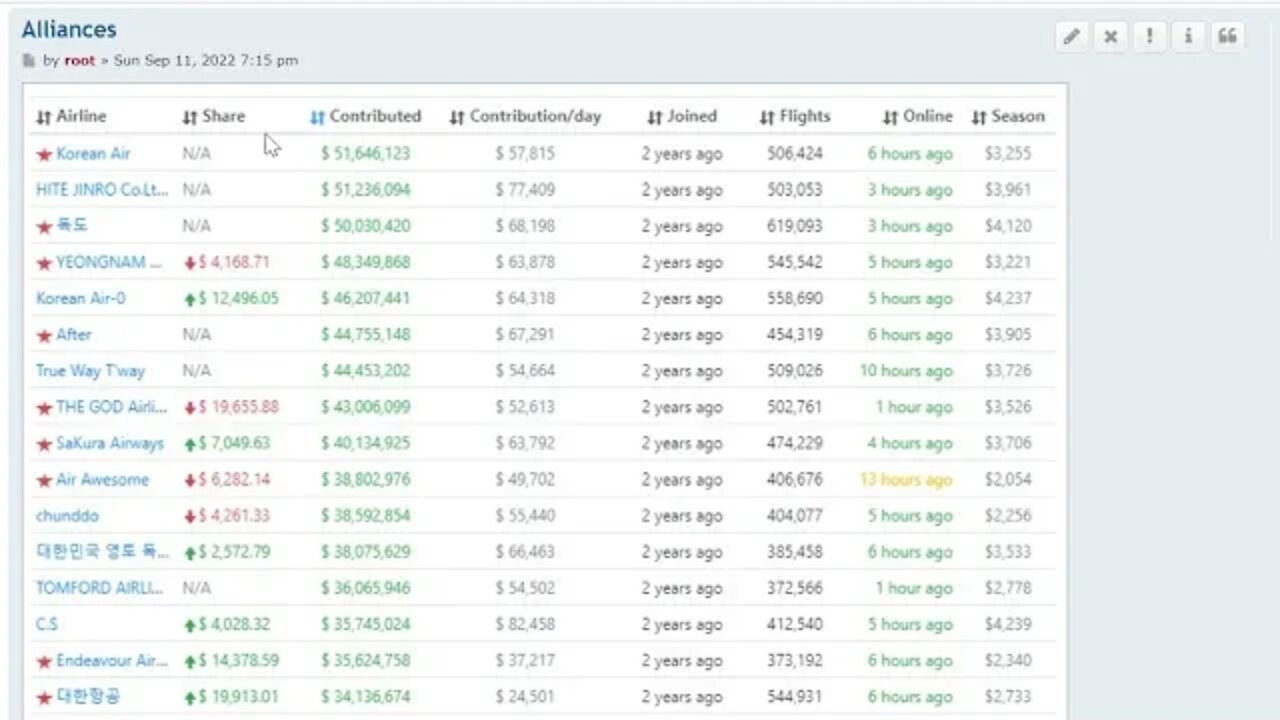This screenshot has width=1280, height=720.
Task: Open the After airline link
Action: pyautogui.click(x=74, y=335)
